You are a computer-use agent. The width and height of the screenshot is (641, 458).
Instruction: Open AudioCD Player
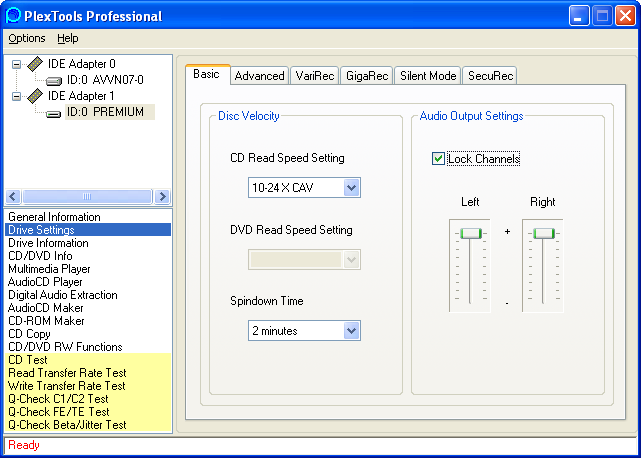[x=88, y=282]
